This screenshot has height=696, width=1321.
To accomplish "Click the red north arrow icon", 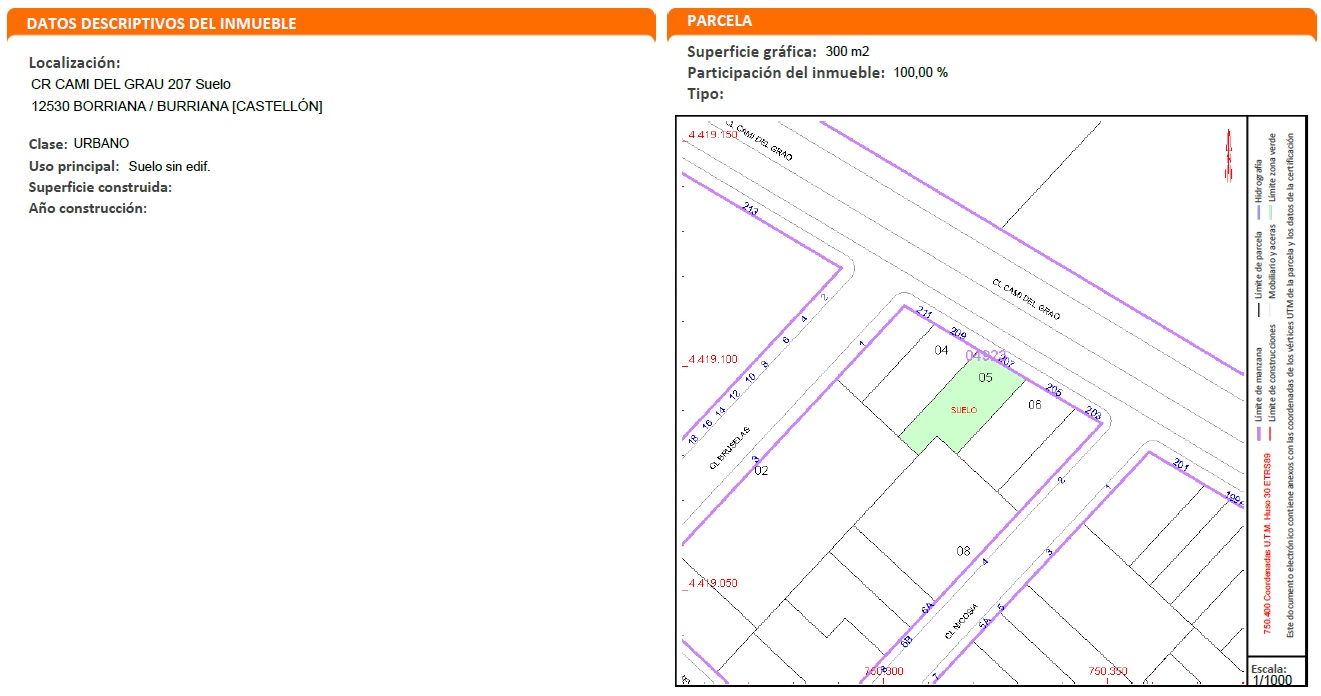I will tap(1226, 157).
